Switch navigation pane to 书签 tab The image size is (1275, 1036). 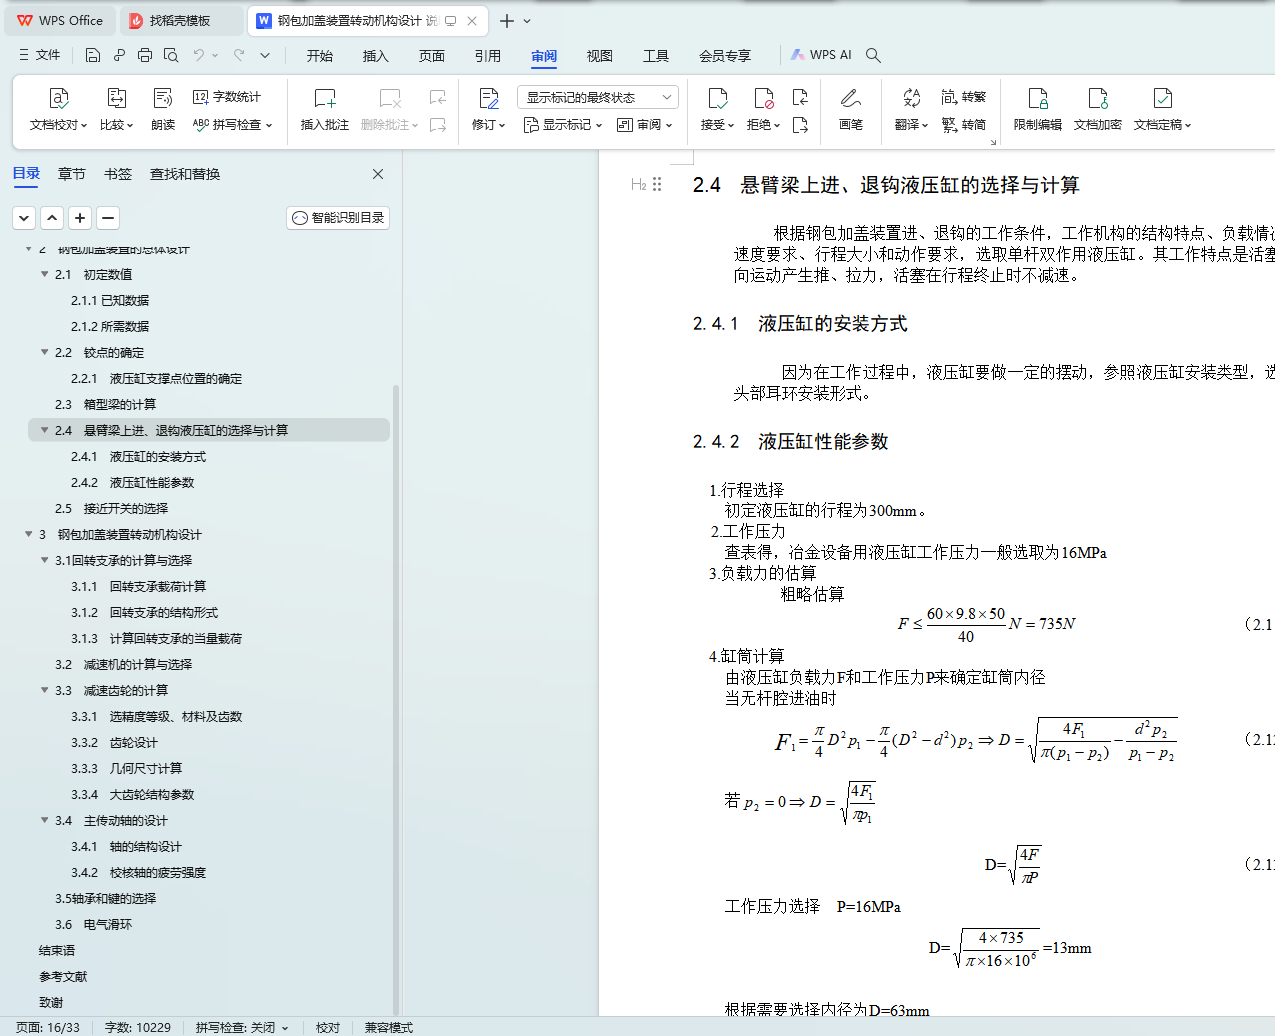point(118,174)
